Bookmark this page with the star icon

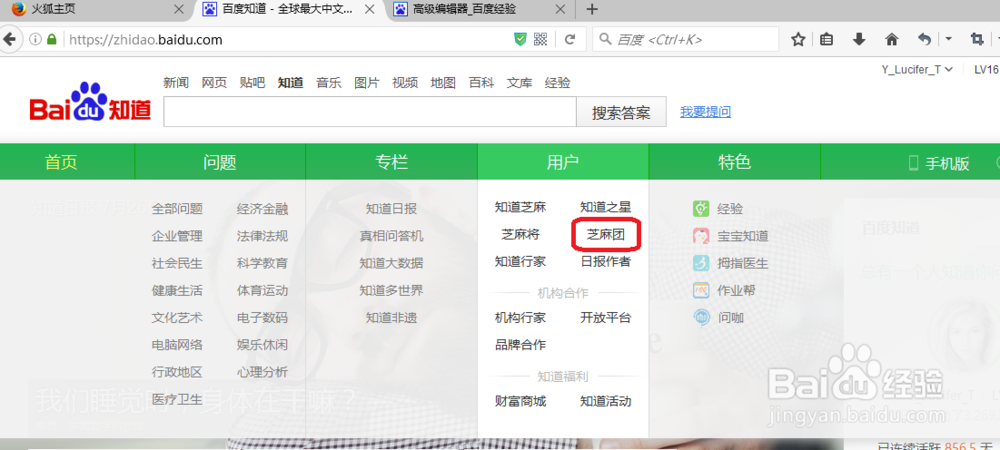coord(798,40)
